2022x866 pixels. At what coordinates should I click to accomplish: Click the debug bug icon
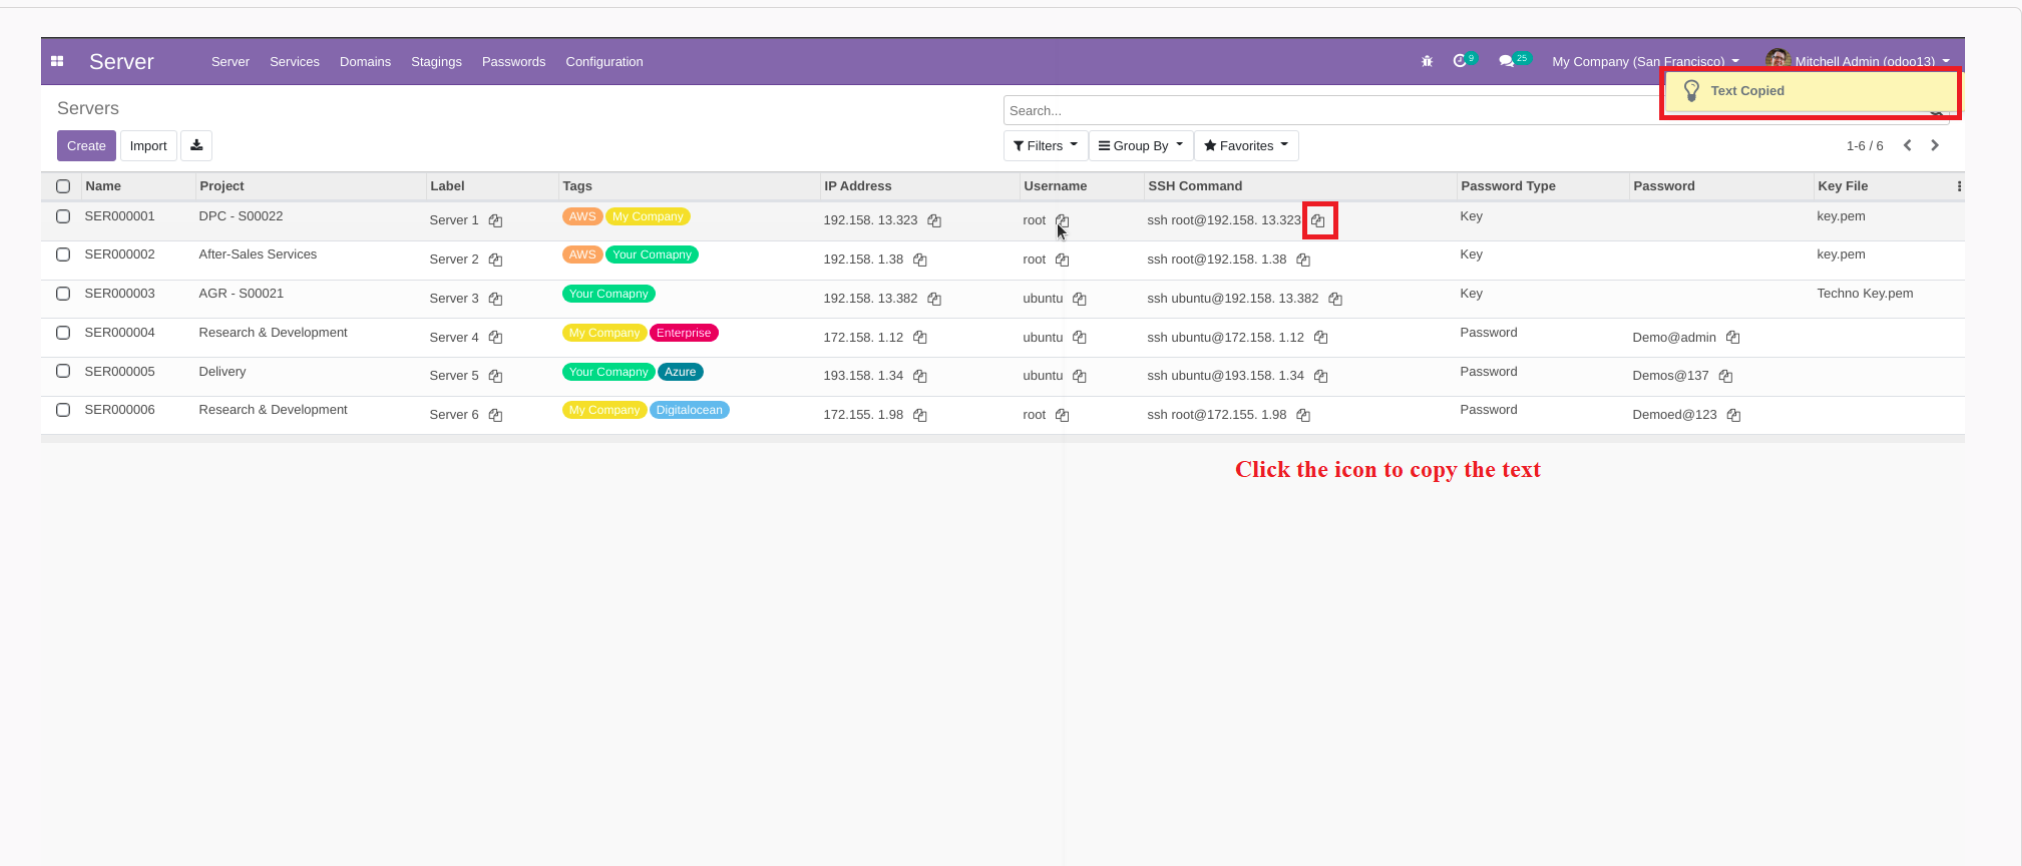click(x=1427, y=61)
